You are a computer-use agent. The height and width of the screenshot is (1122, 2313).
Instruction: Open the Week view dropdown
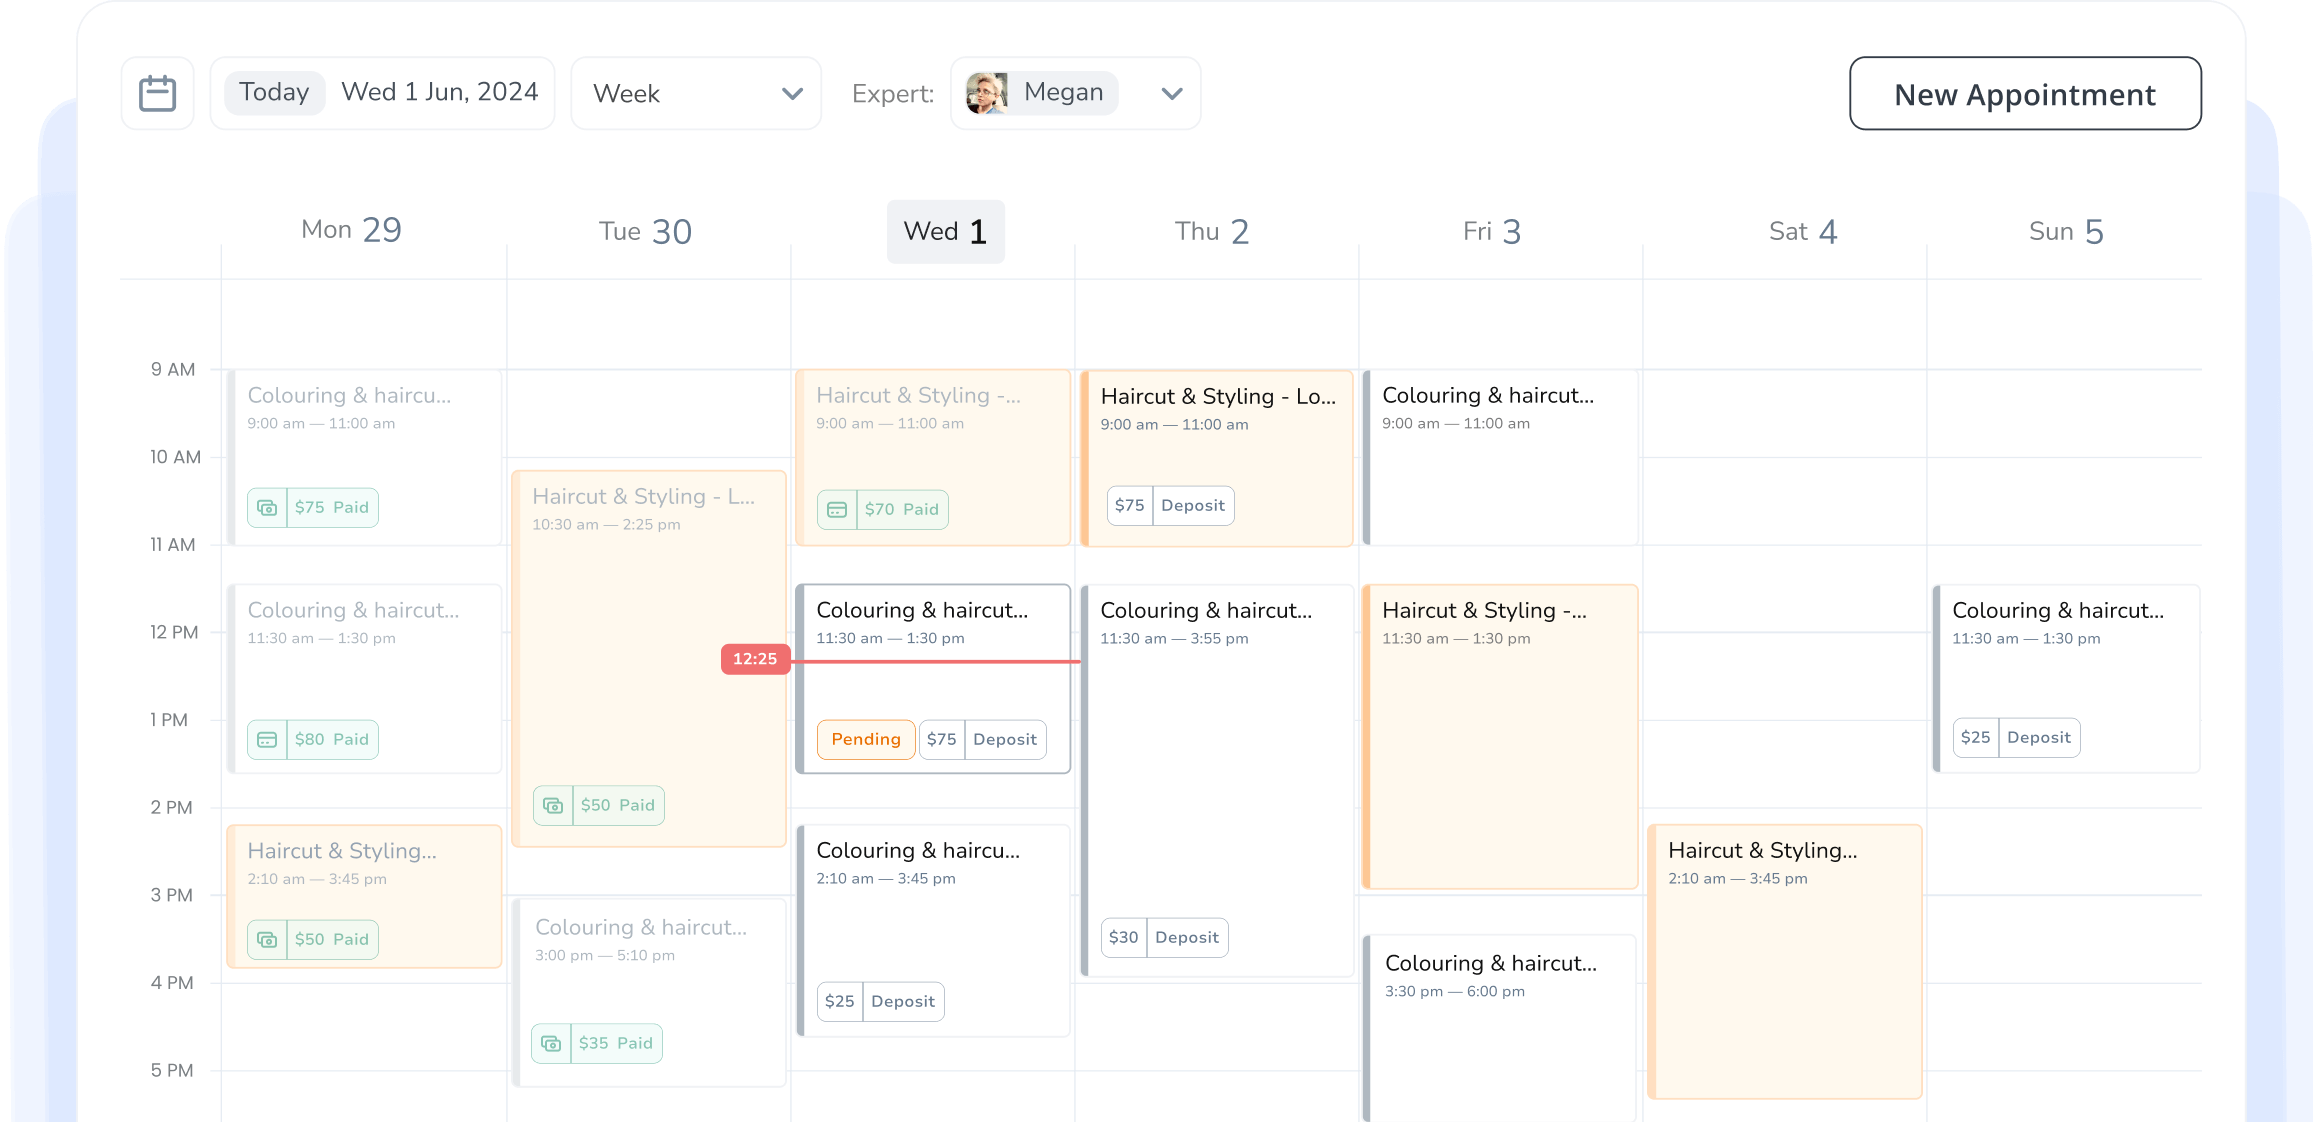pos(696,93)
